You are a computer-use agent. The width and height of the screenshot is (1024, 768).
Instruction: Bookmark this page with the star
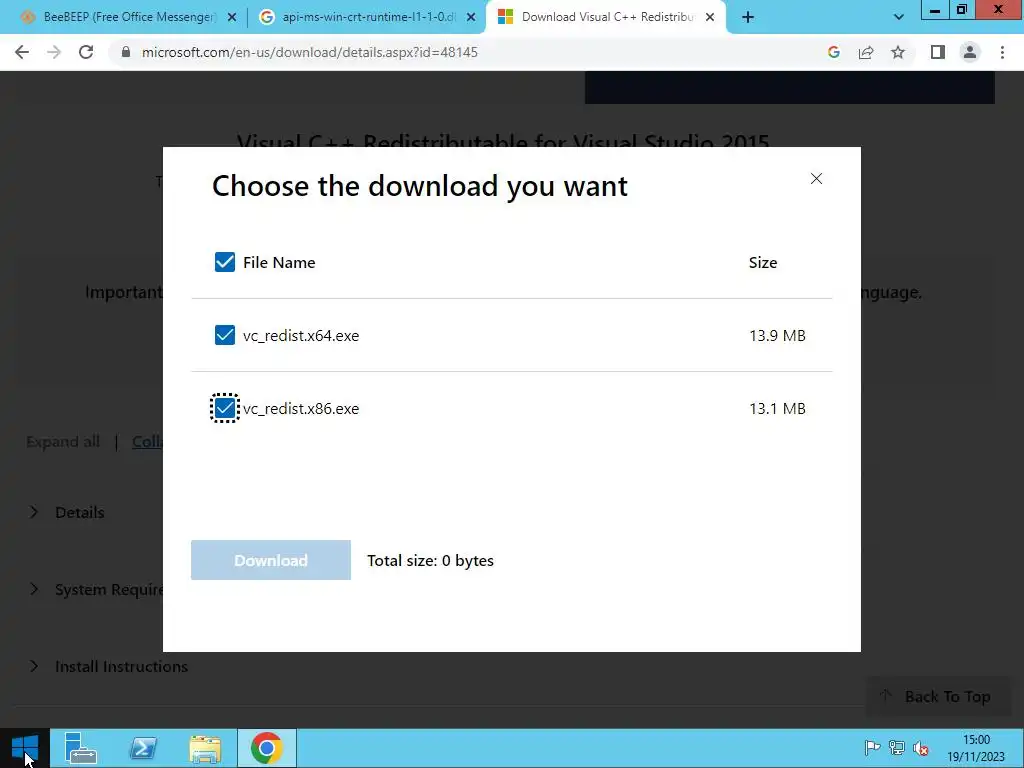(898, 52)
